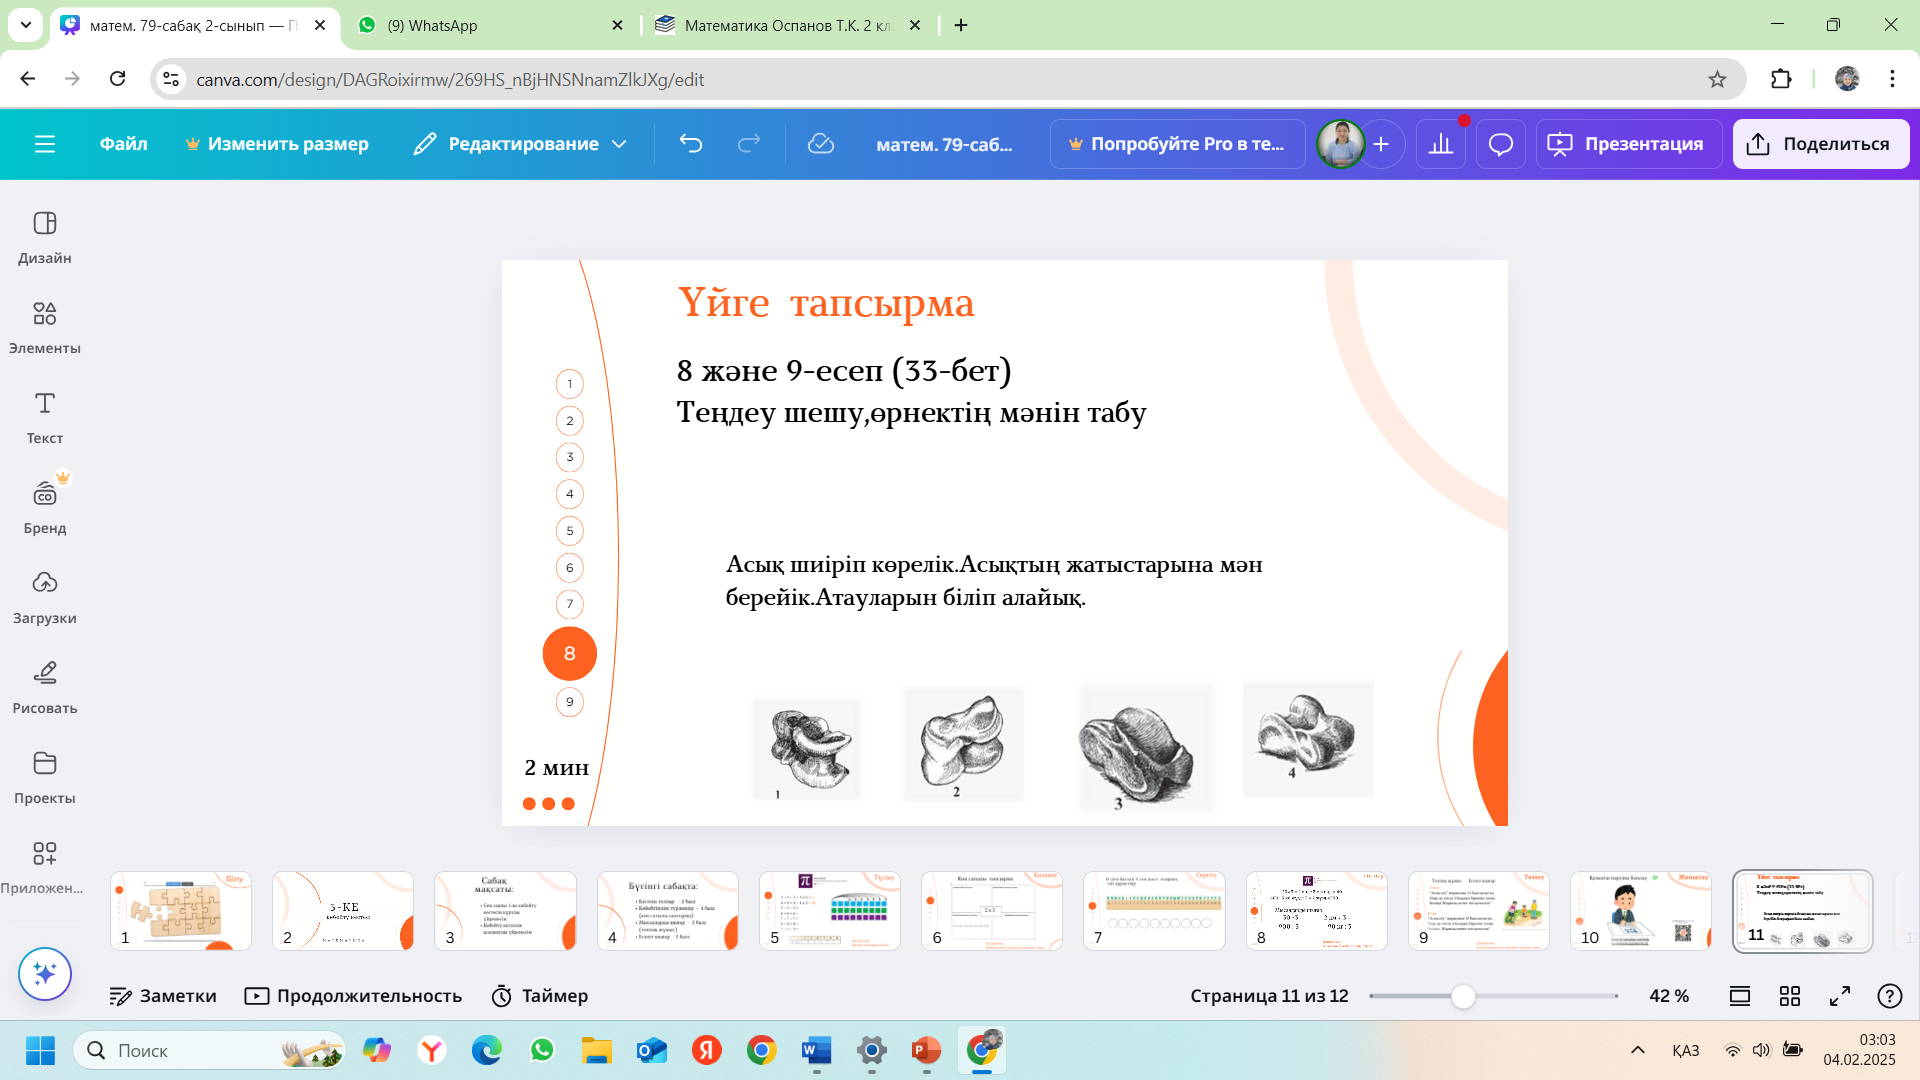
Task: Switch to the WhatsApp browser tab
Action: [490, 25]
